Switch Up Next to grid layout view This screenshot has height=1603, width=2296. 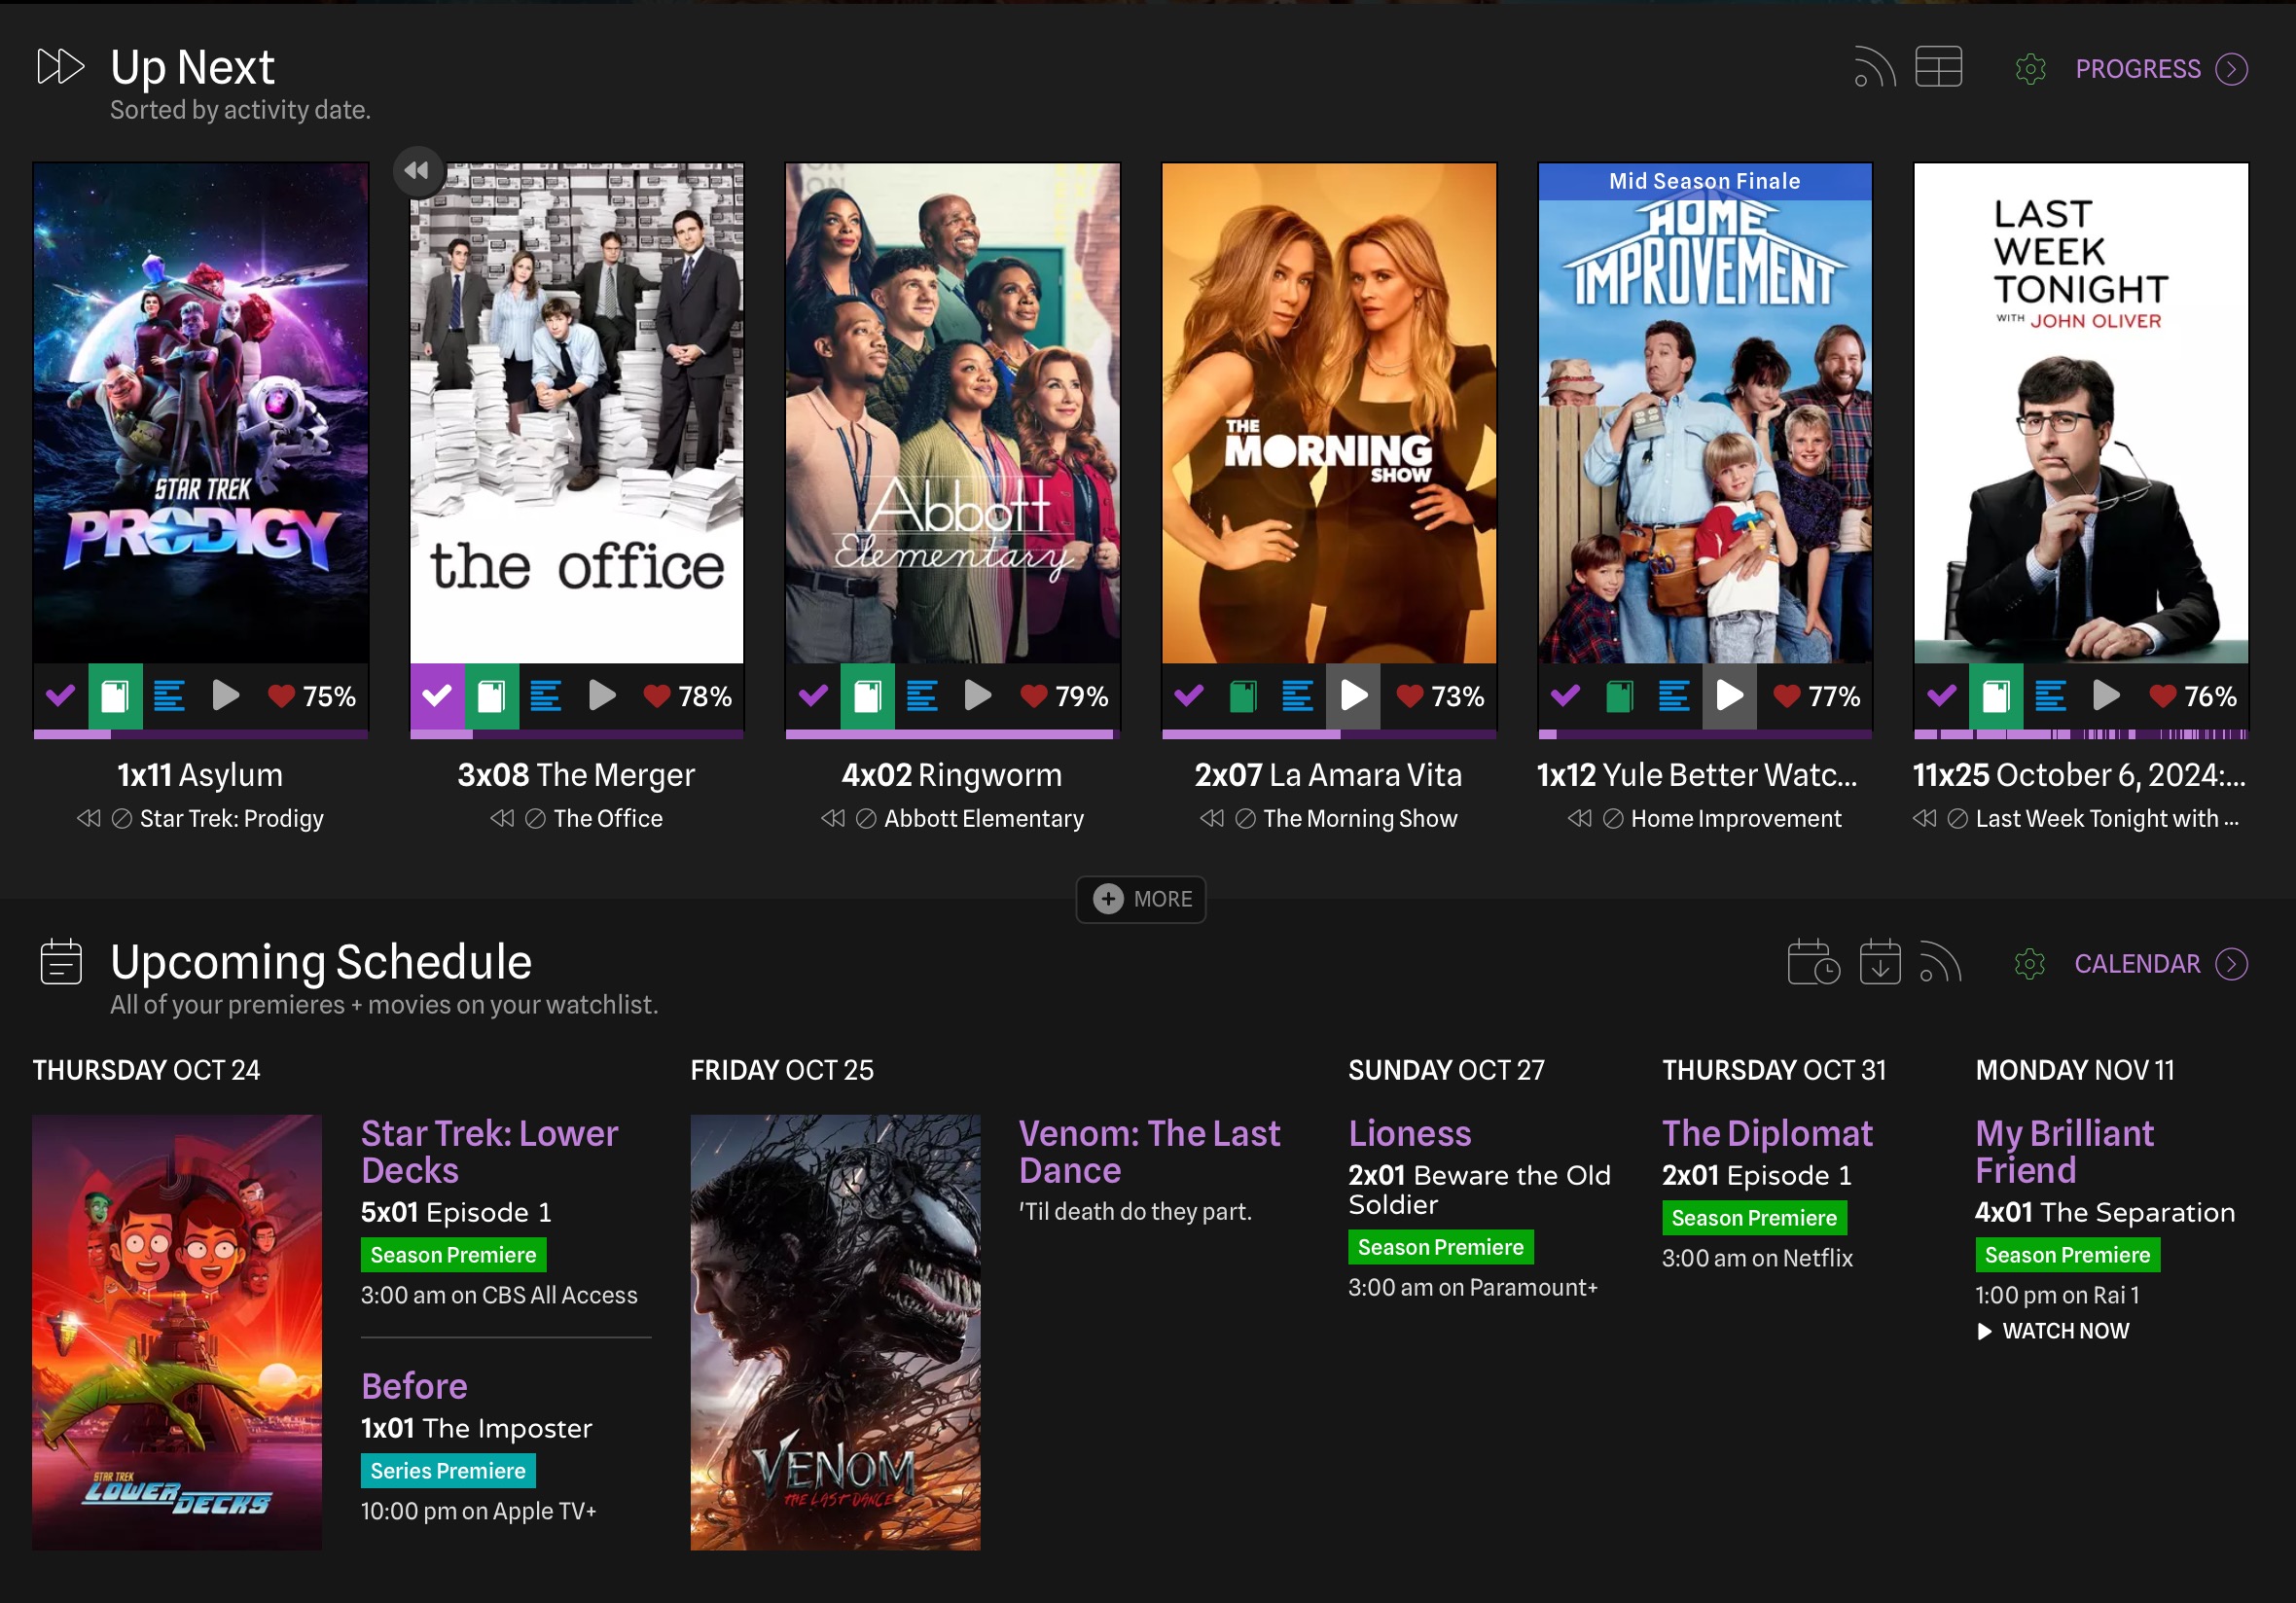tap(1938, 68)
